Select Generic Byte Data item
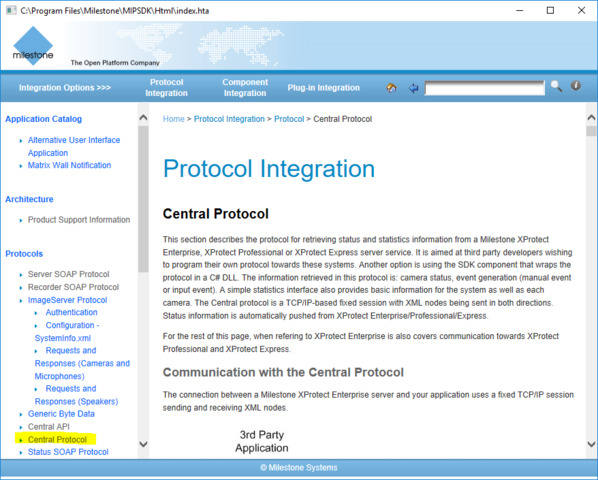The height and width of the screenshot is (480, 598). pyautogui.click(x=61, y=414)
